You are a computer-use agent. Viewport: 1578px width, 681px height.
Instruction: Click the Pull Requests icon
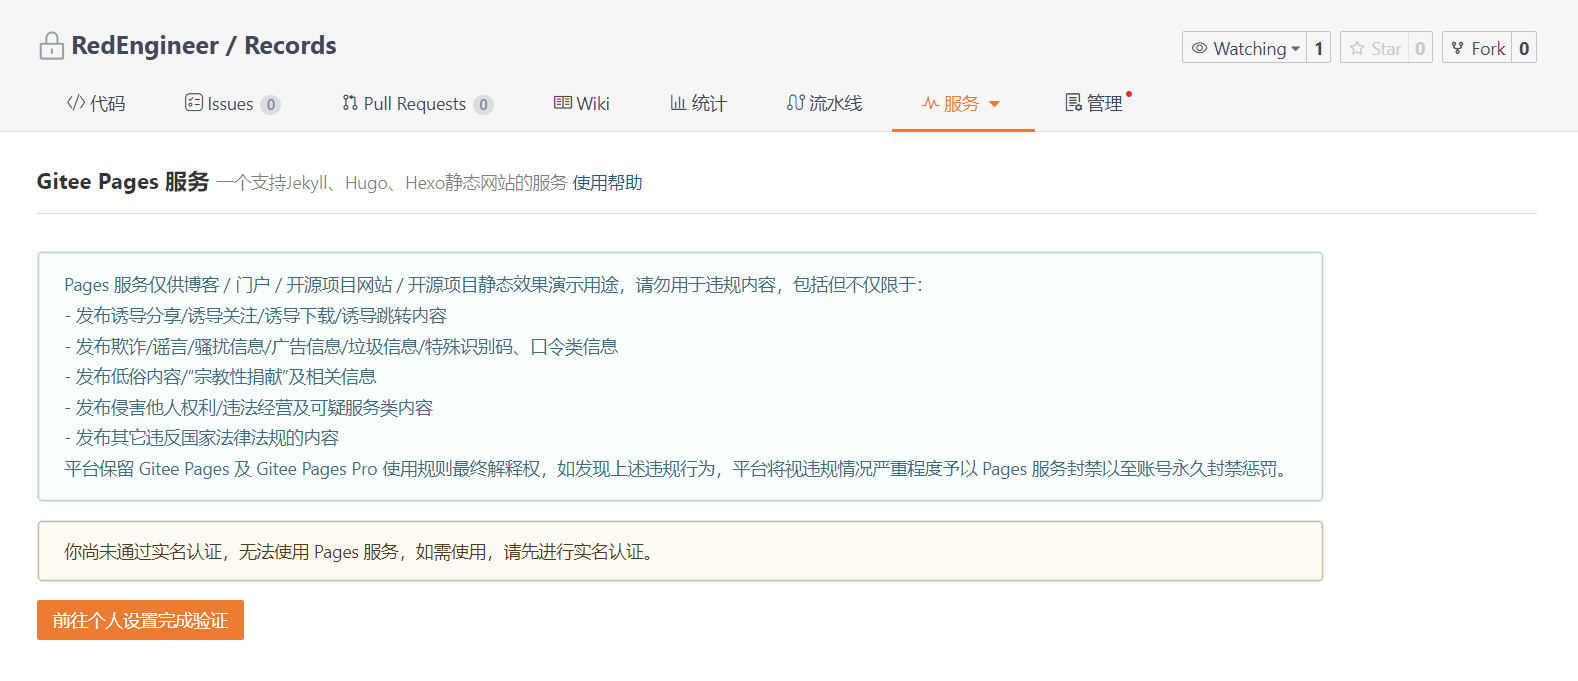(350, 103)
